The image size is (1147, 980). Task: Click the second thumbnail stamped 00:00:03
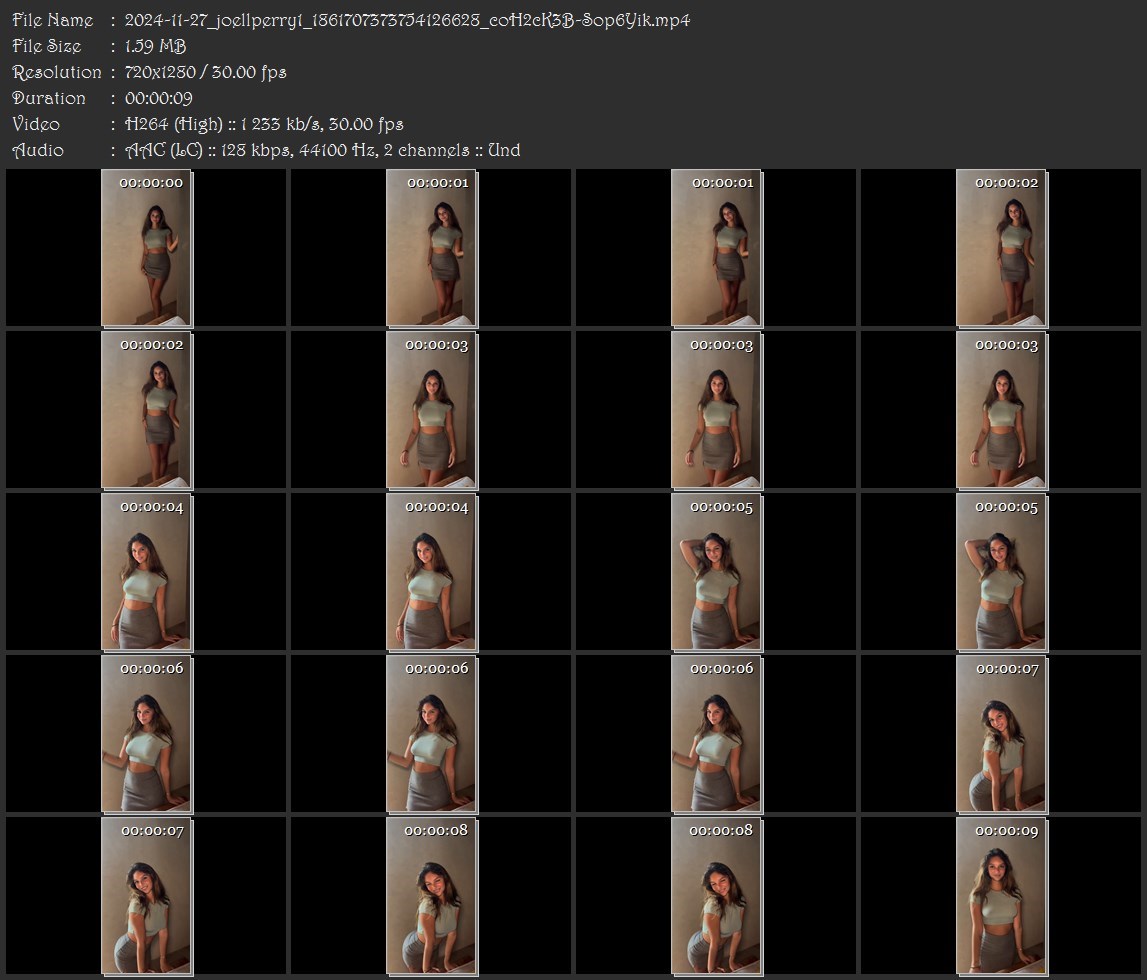coord(716,410)
